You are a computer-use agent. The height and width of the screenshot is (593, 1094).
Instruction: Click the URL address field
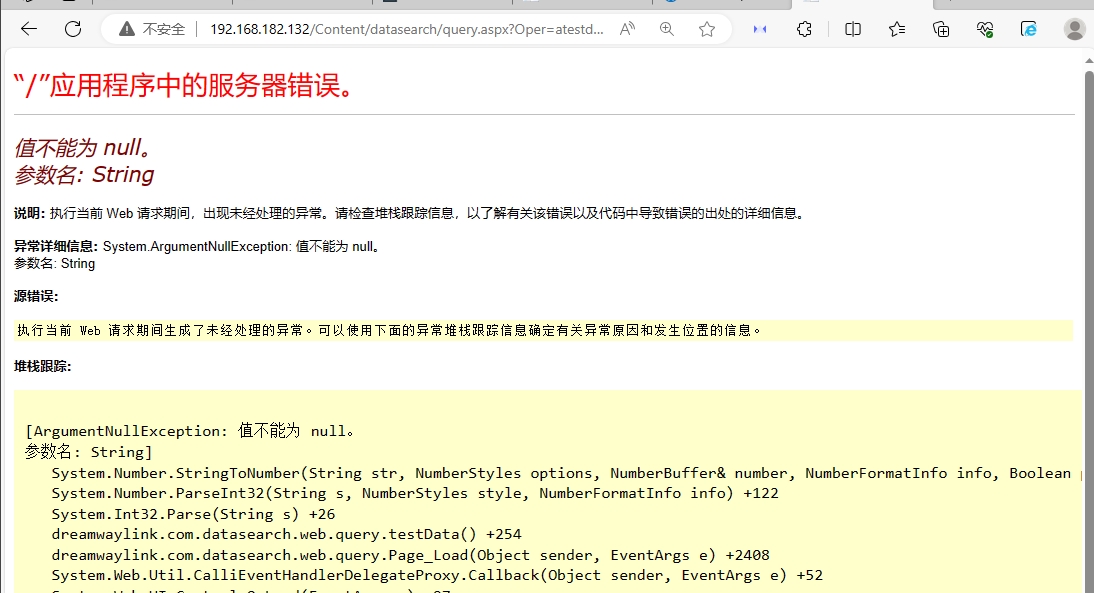pos(406,29)
